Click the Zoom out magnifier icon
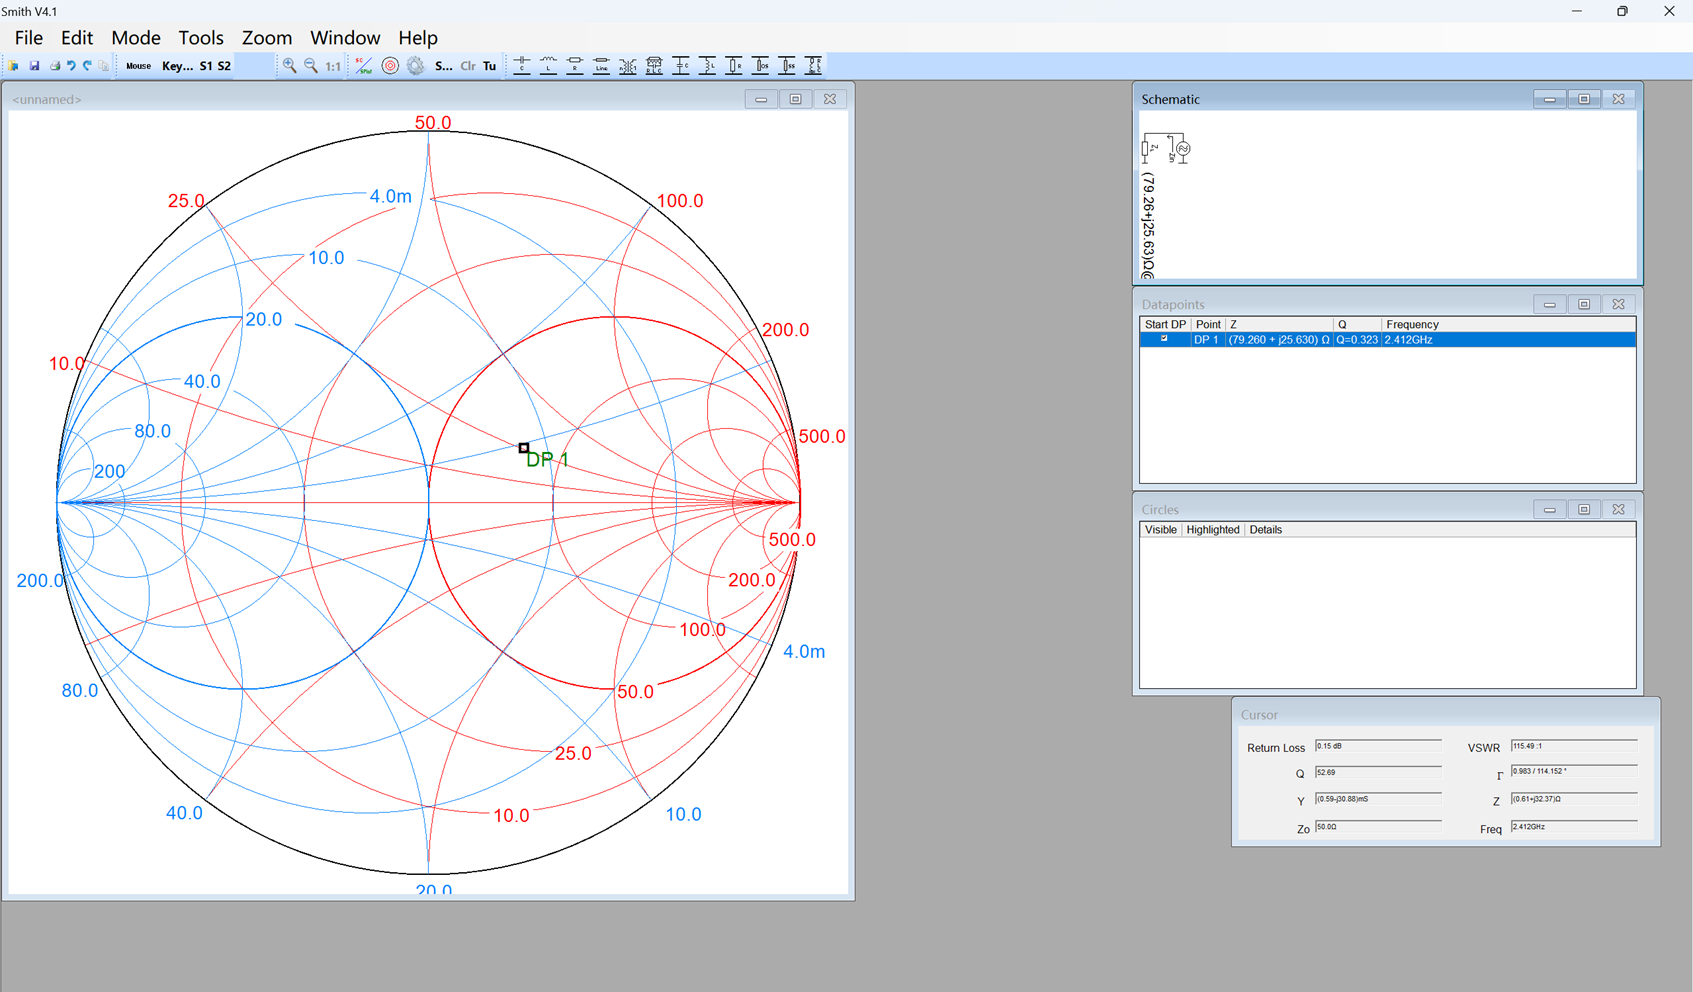This screenshot has height=992, width=1693. (311, 66)
